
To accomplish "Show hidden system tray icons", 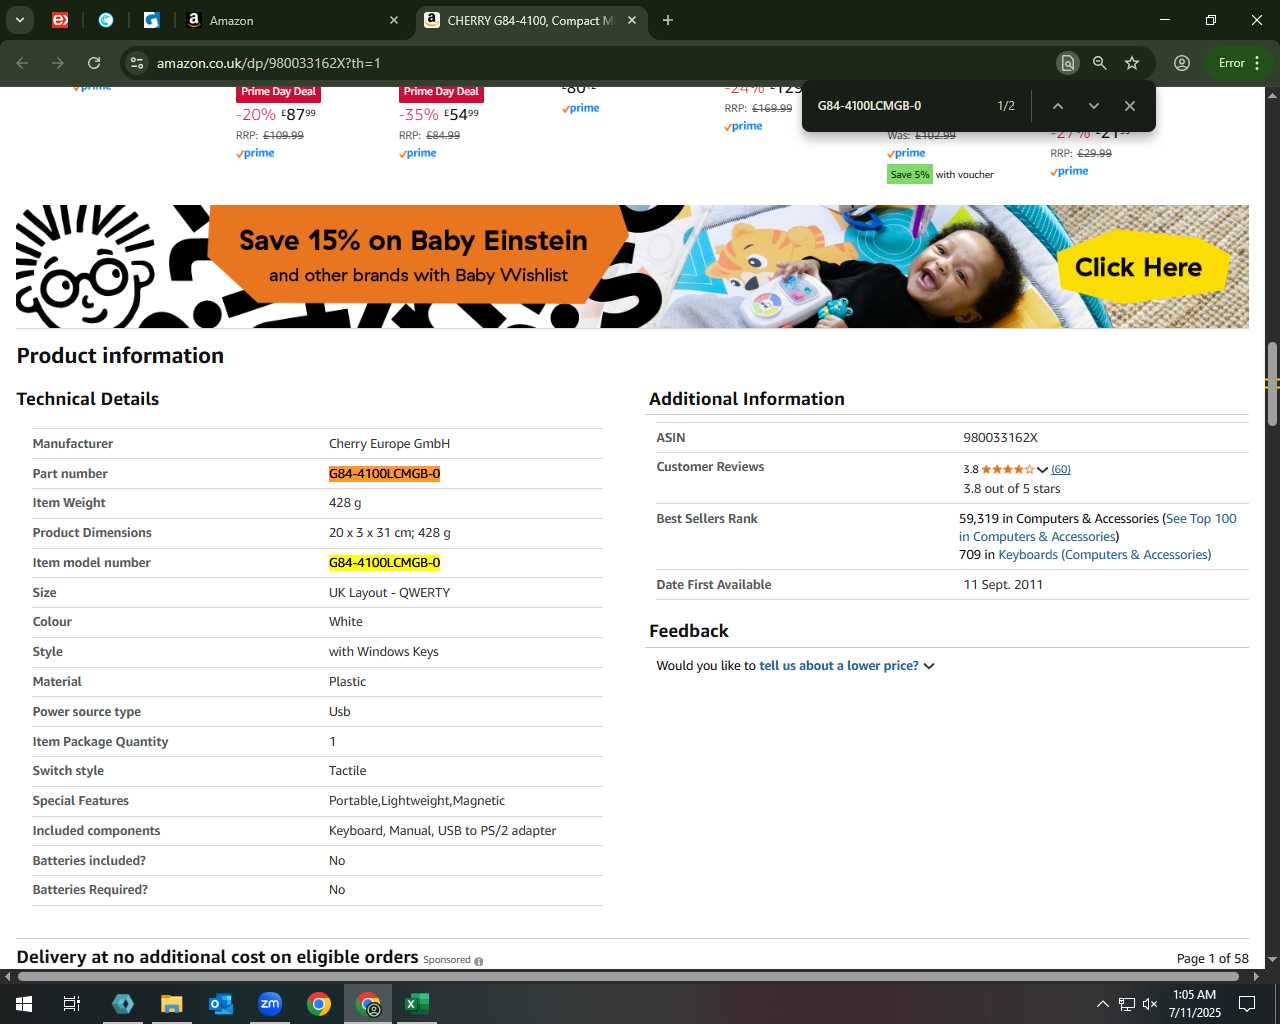I will [x=1102, y=1004].
